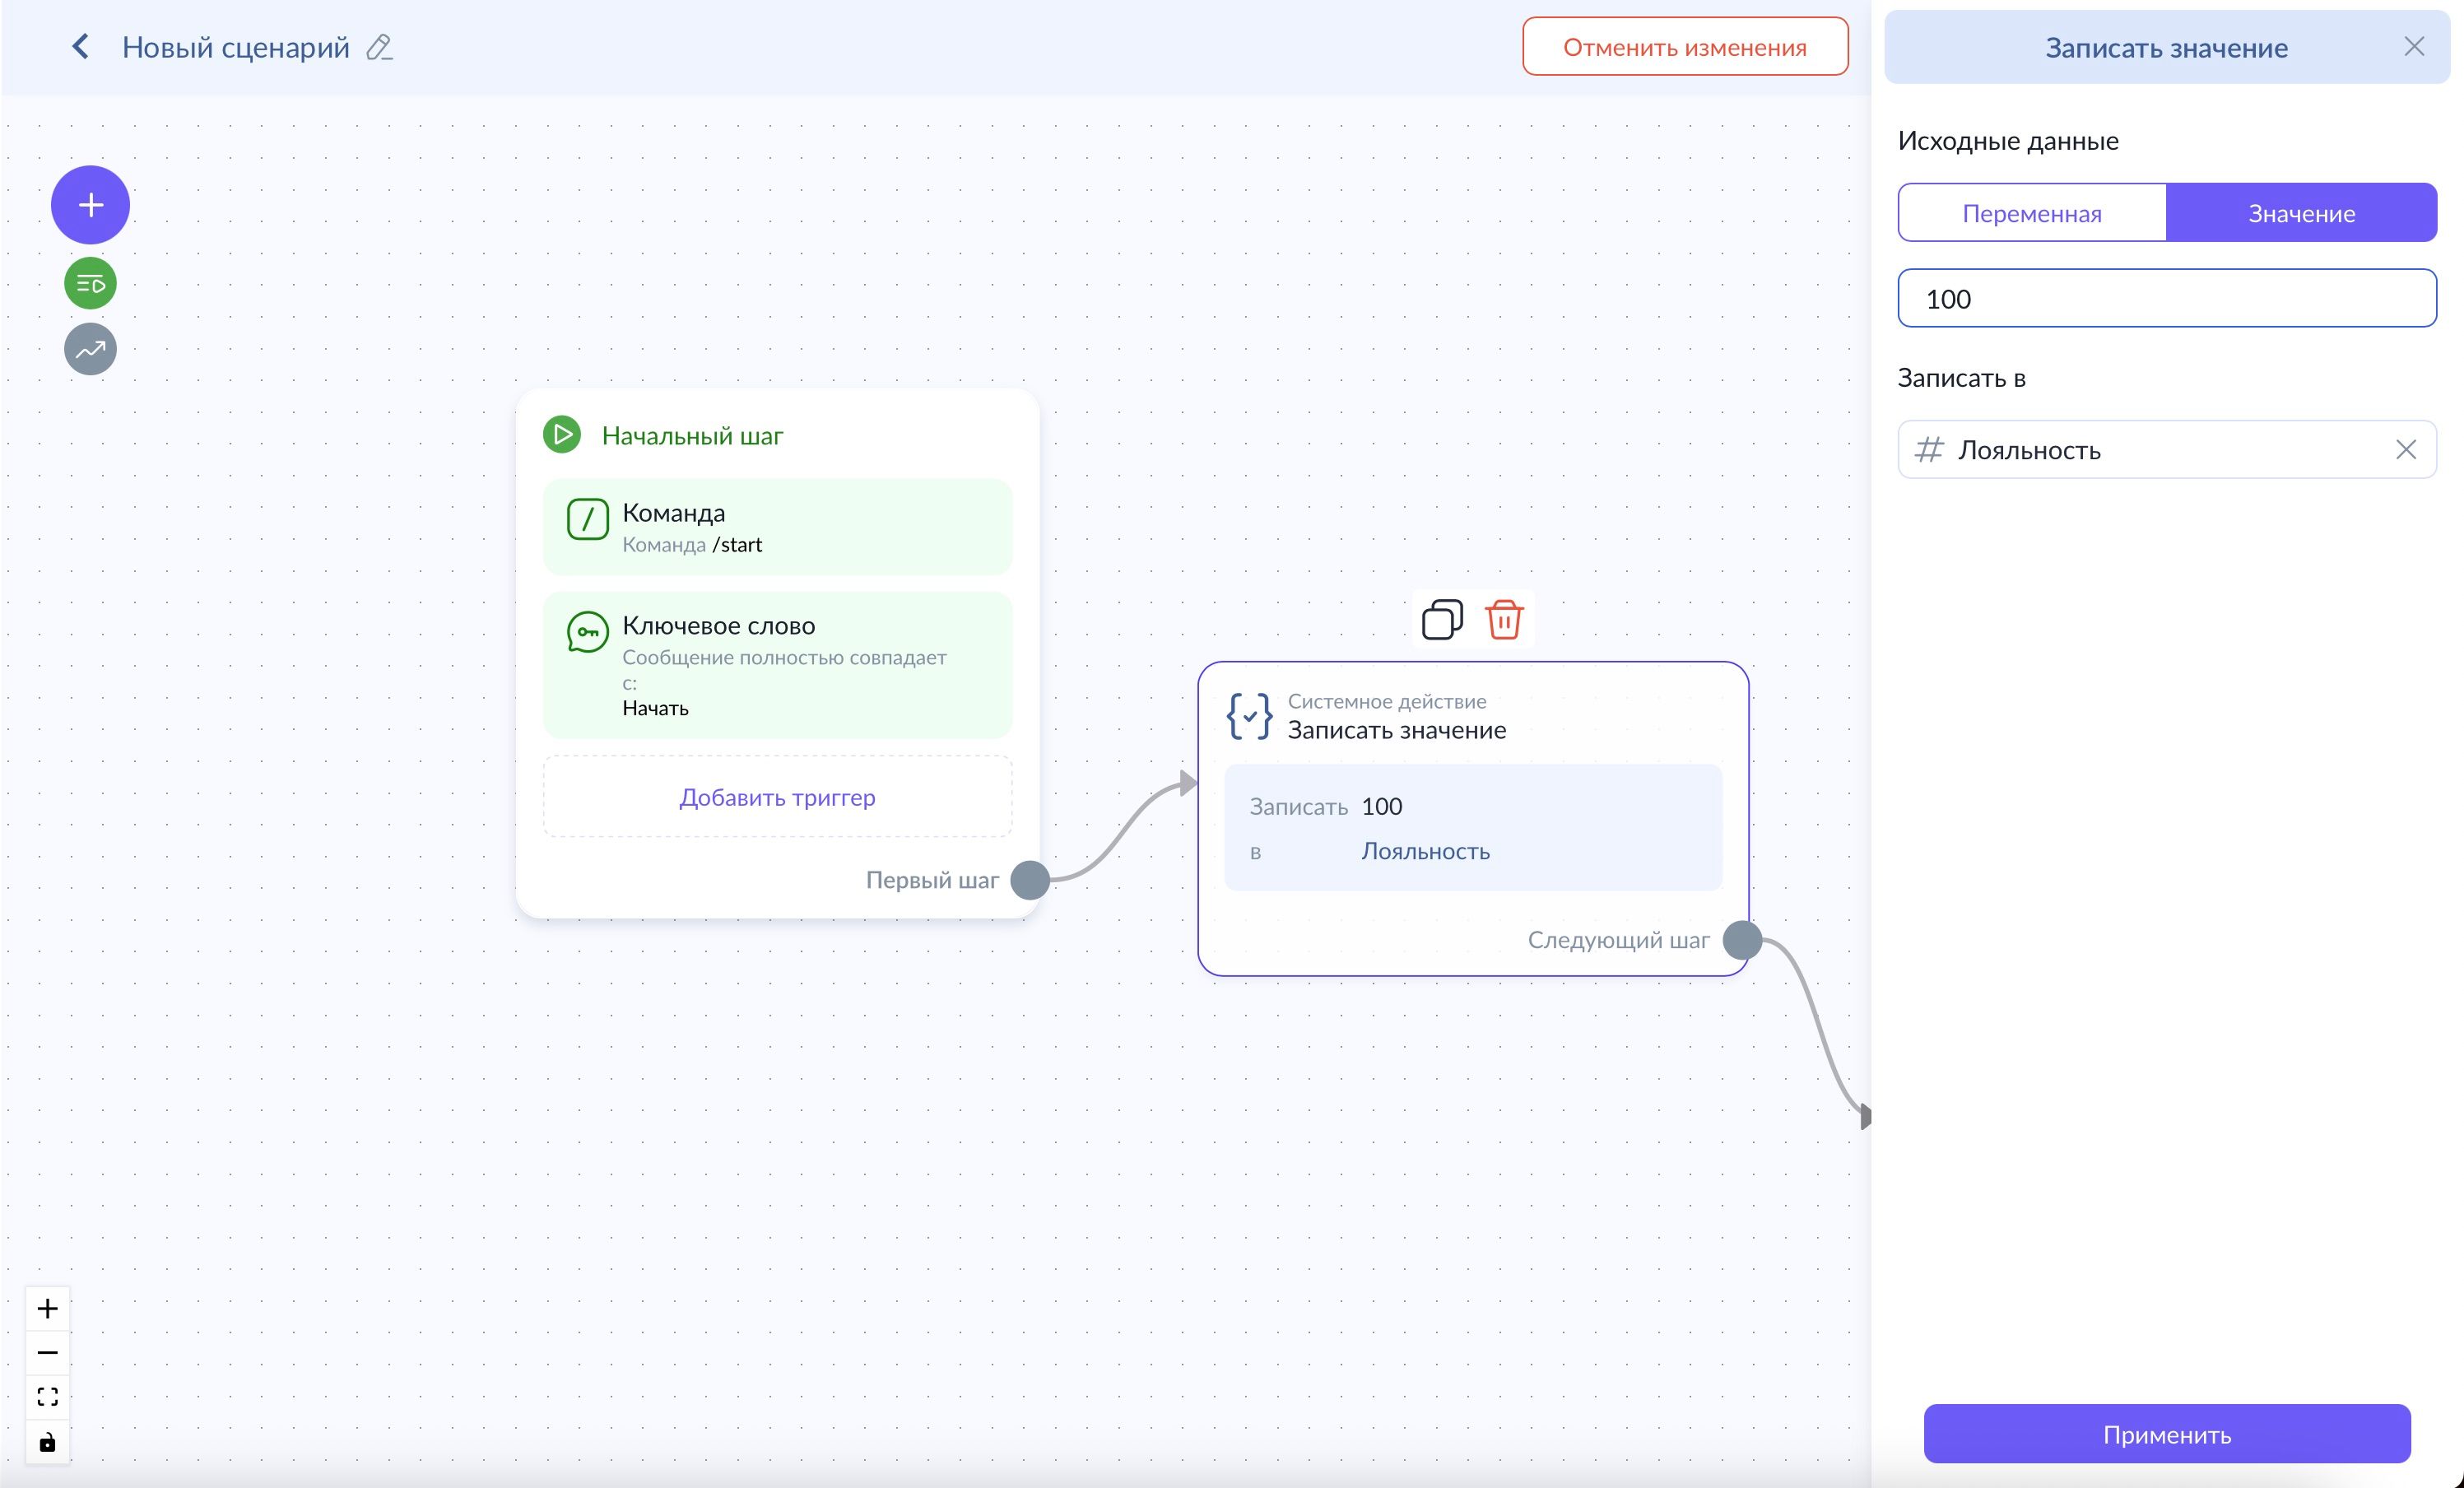Screen dimensions: 2464x1488
Task: Click the purple plus add-step button
Action: [90, 205]
